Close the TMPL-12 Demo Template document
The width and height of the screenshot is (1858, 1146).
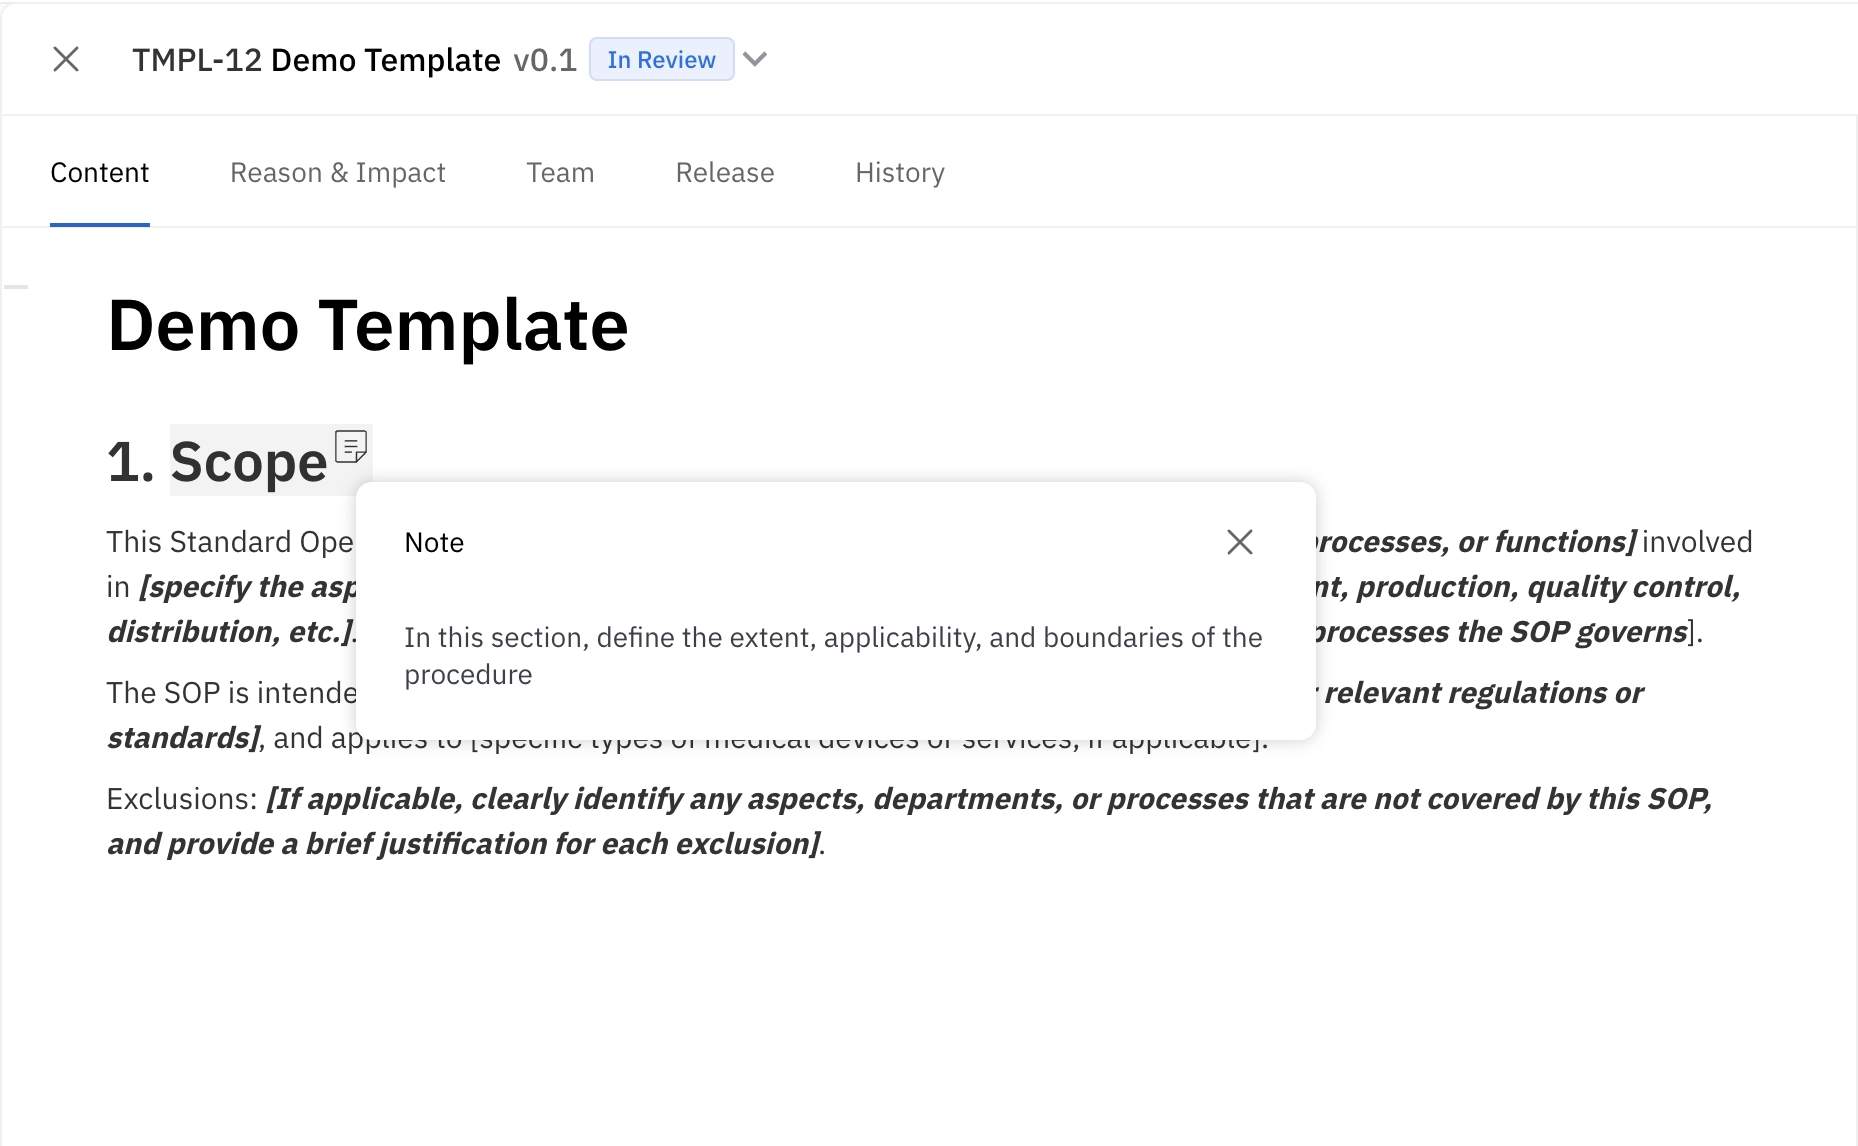point(66,59)
